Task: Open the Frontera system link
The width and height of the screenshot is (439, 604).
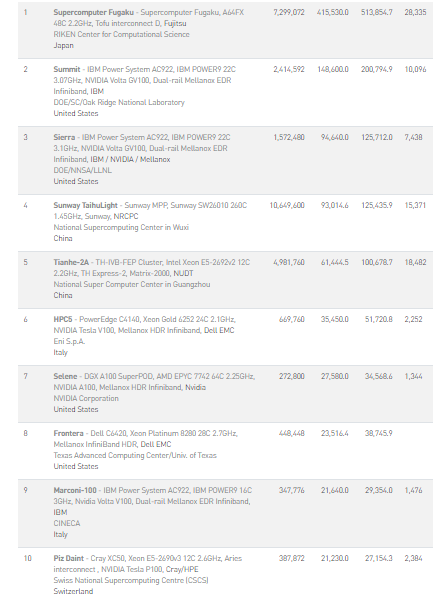Action: coord(68,433)
